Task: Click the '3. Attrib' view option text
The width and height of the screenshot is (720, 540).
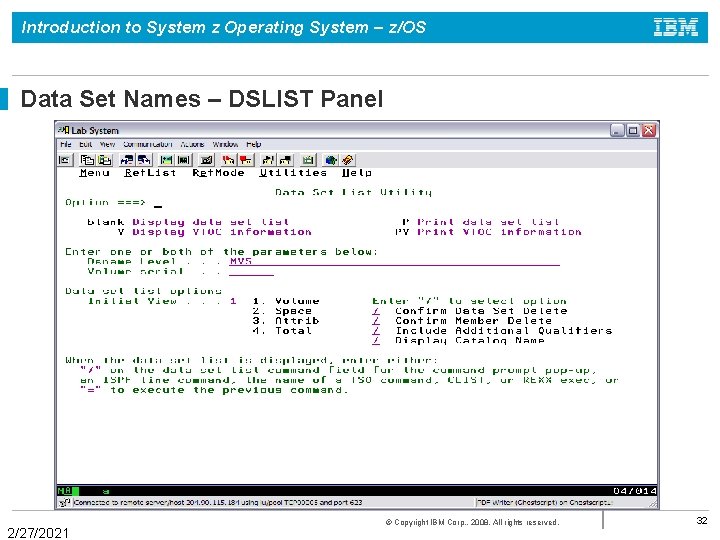Action: tap(286, 321)
